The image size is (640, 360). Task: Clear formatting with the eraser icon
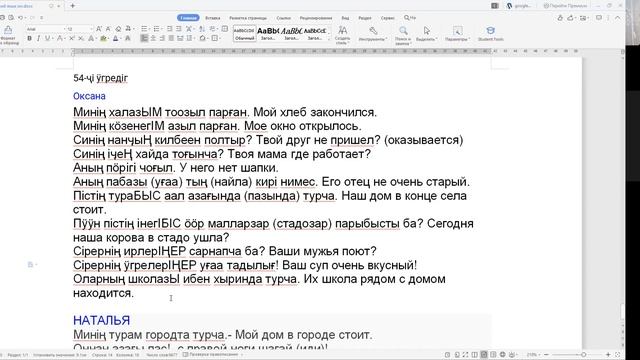(x=118, y=29)
